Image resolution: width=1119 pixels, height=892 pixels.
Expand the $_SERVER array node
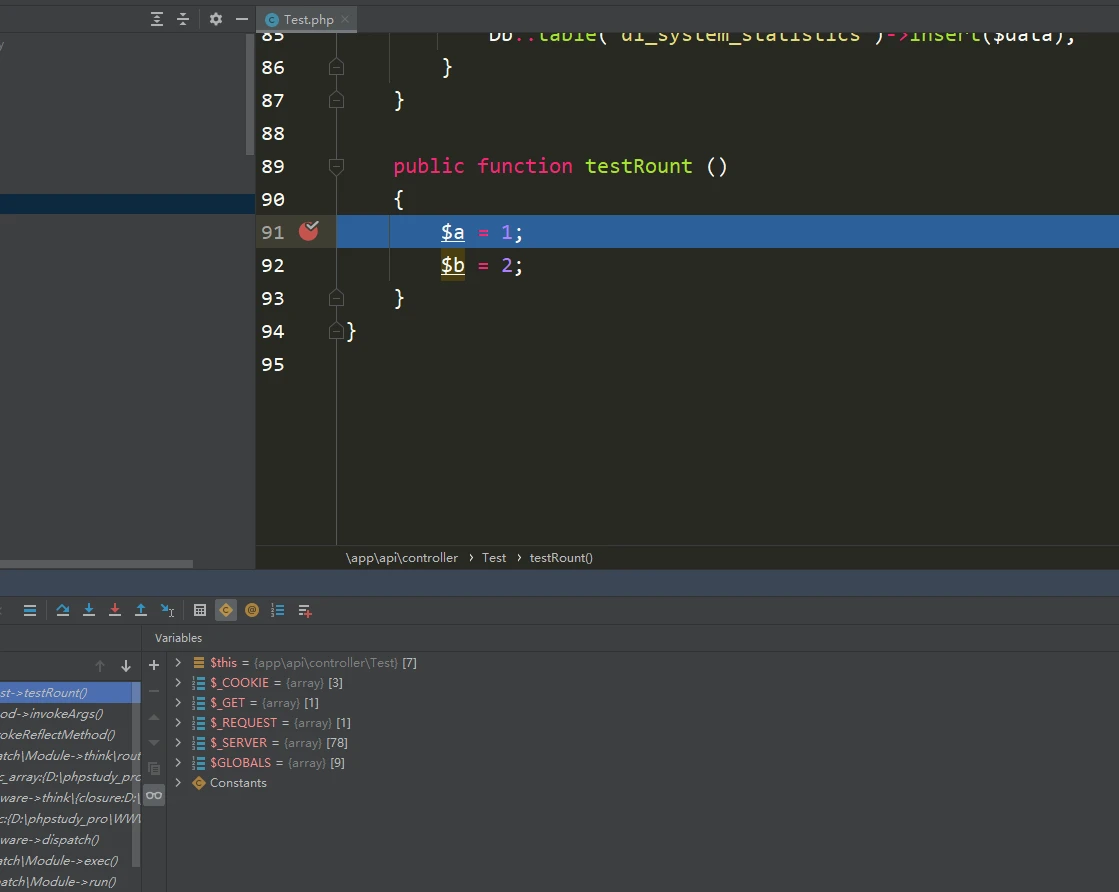(178, 743)
